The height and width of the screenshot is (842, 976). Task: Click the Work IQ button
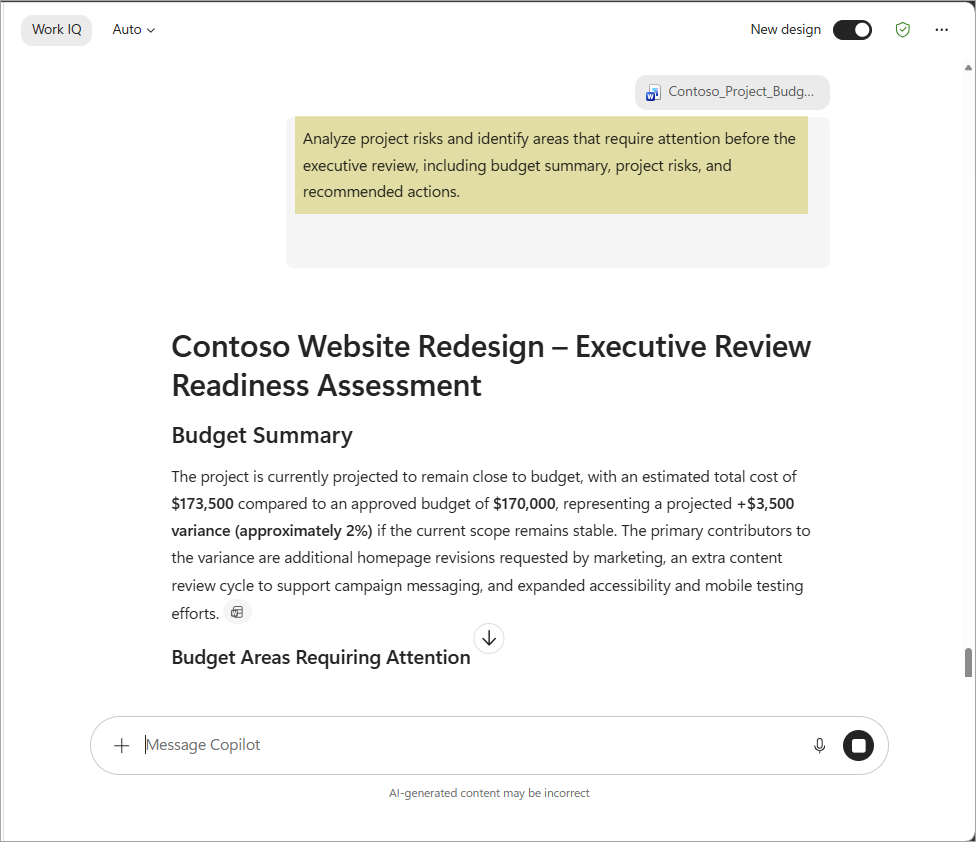tap(57, 30)
